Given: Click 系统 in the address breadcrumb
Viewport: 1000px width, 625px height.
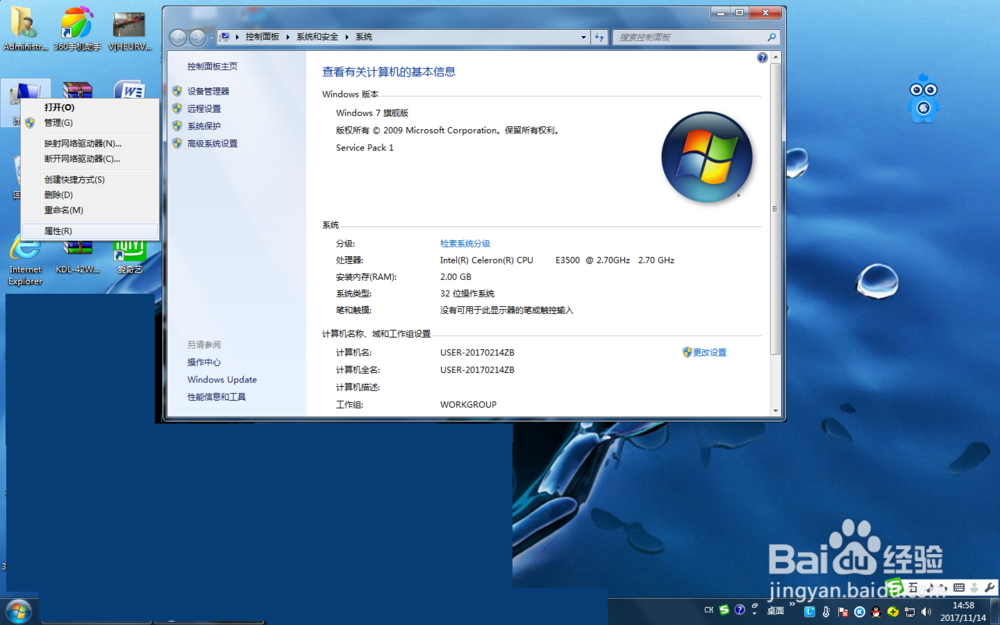Looking at the screenshot, I should [x=364, y=37].
